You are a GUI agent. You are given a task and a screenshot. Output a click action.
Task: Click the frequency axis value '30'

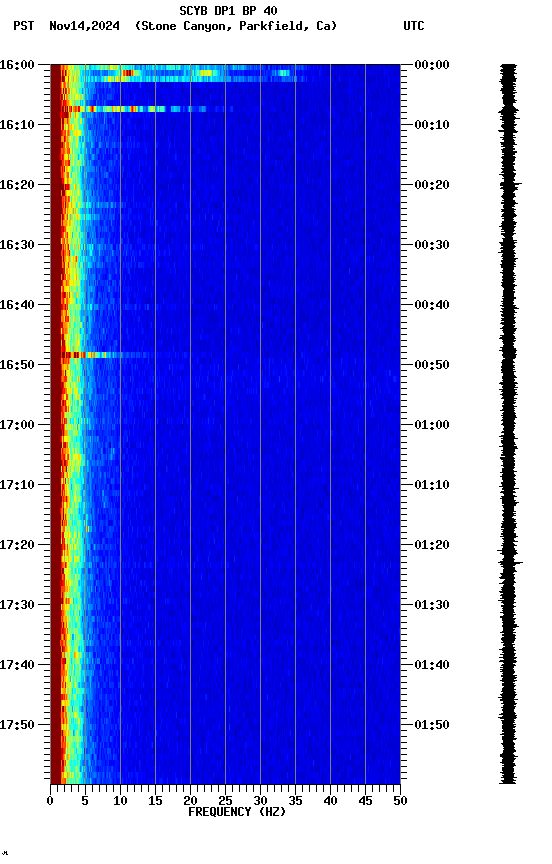(260, 801)
